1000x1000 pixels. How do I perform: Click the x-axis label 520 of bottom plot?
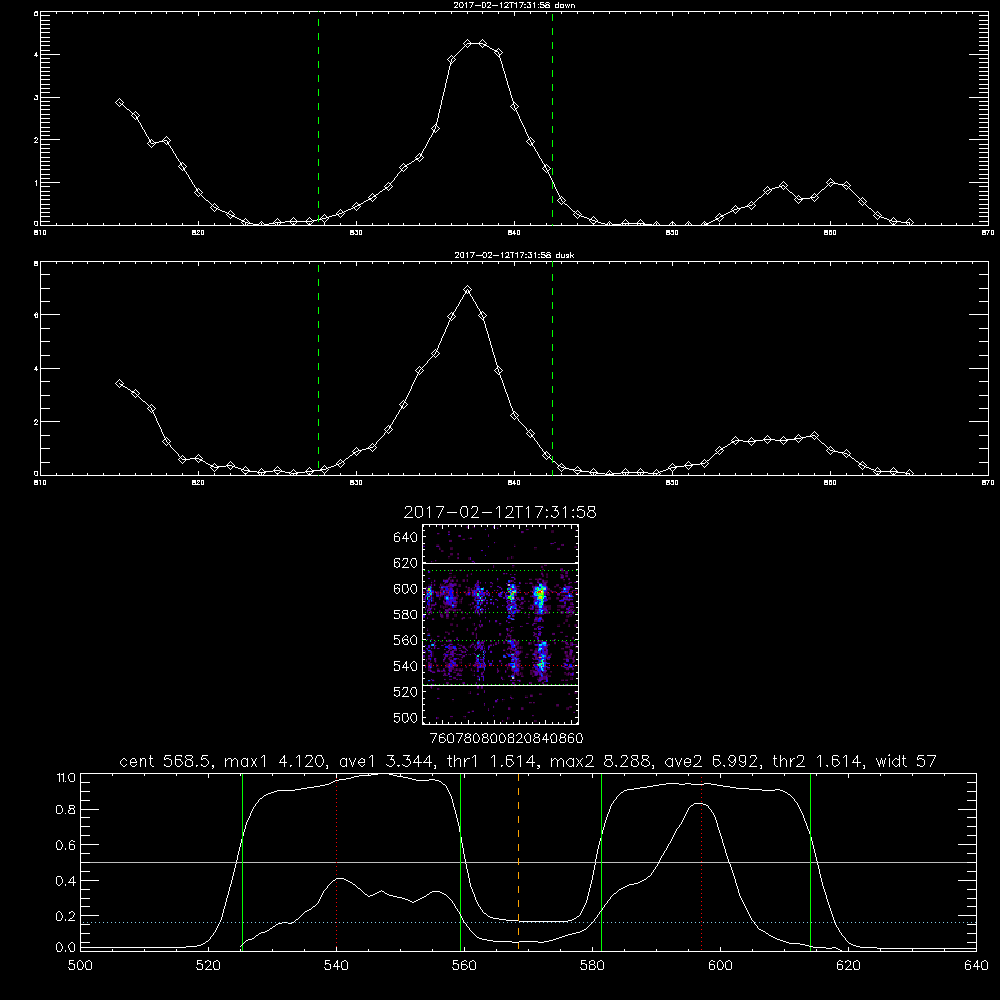[x=208, y=966]
